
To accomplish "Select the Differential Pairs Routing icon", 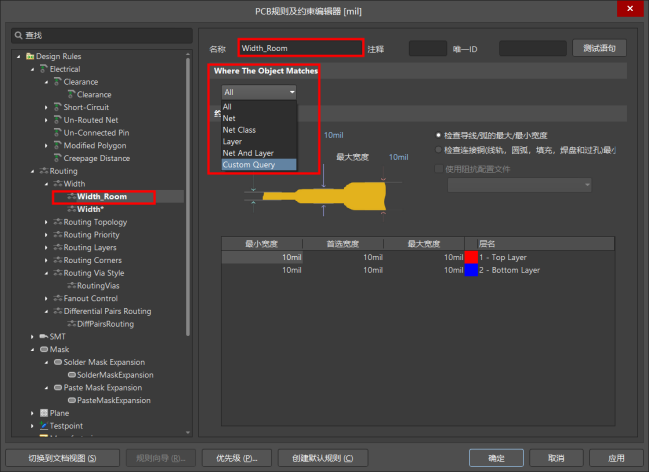I will coord(57,311).
